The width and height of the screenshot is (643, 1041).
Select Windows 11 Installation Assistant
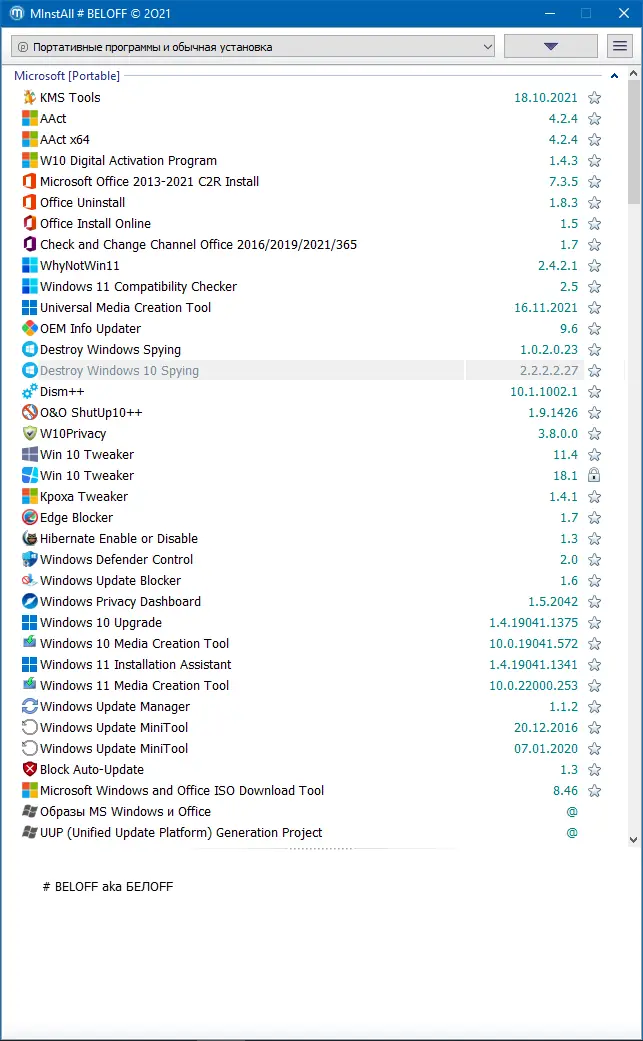pos(135,665)
